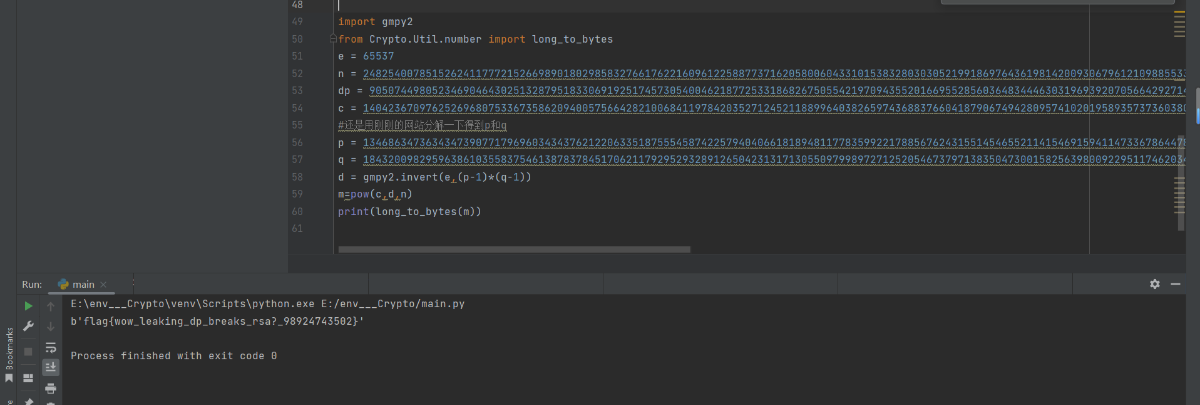This screenshot has width=1200, height=405.
Task: Open run configuration via wrench icon
Action: click(29, 327)
